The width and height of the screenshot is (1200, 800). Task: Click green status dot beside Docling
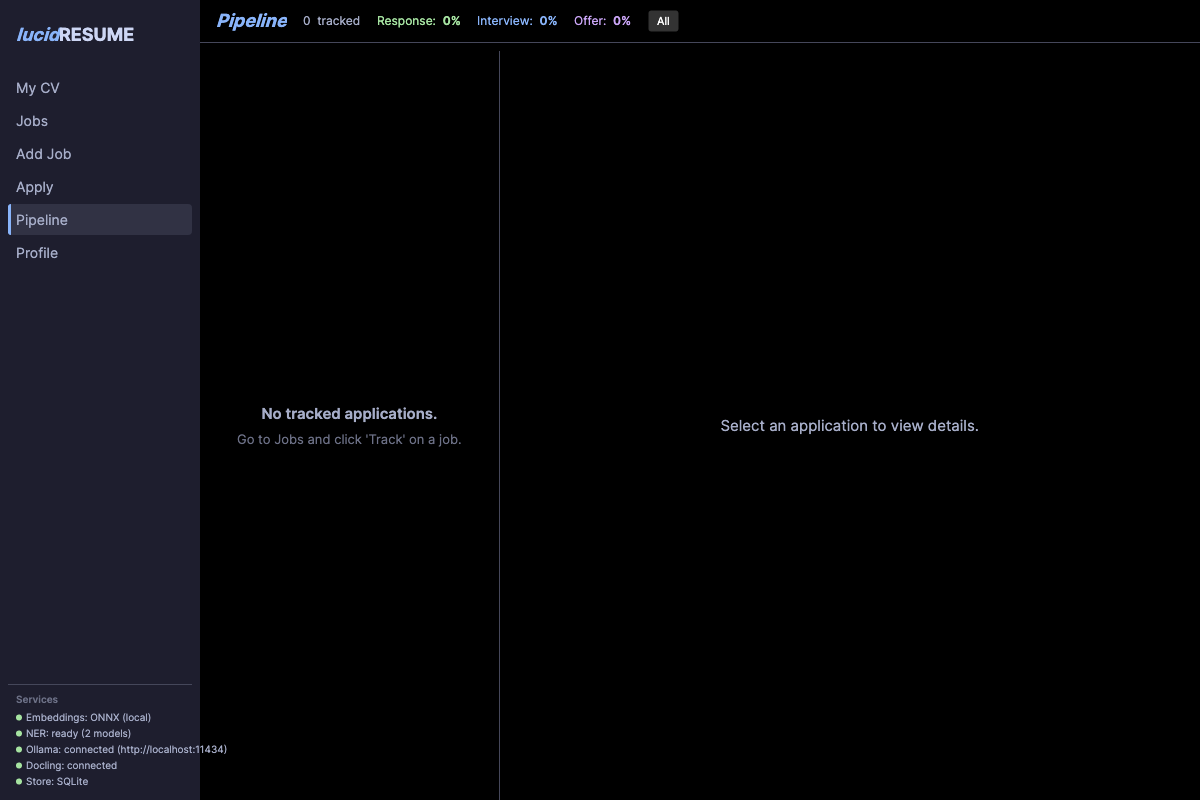19,766
